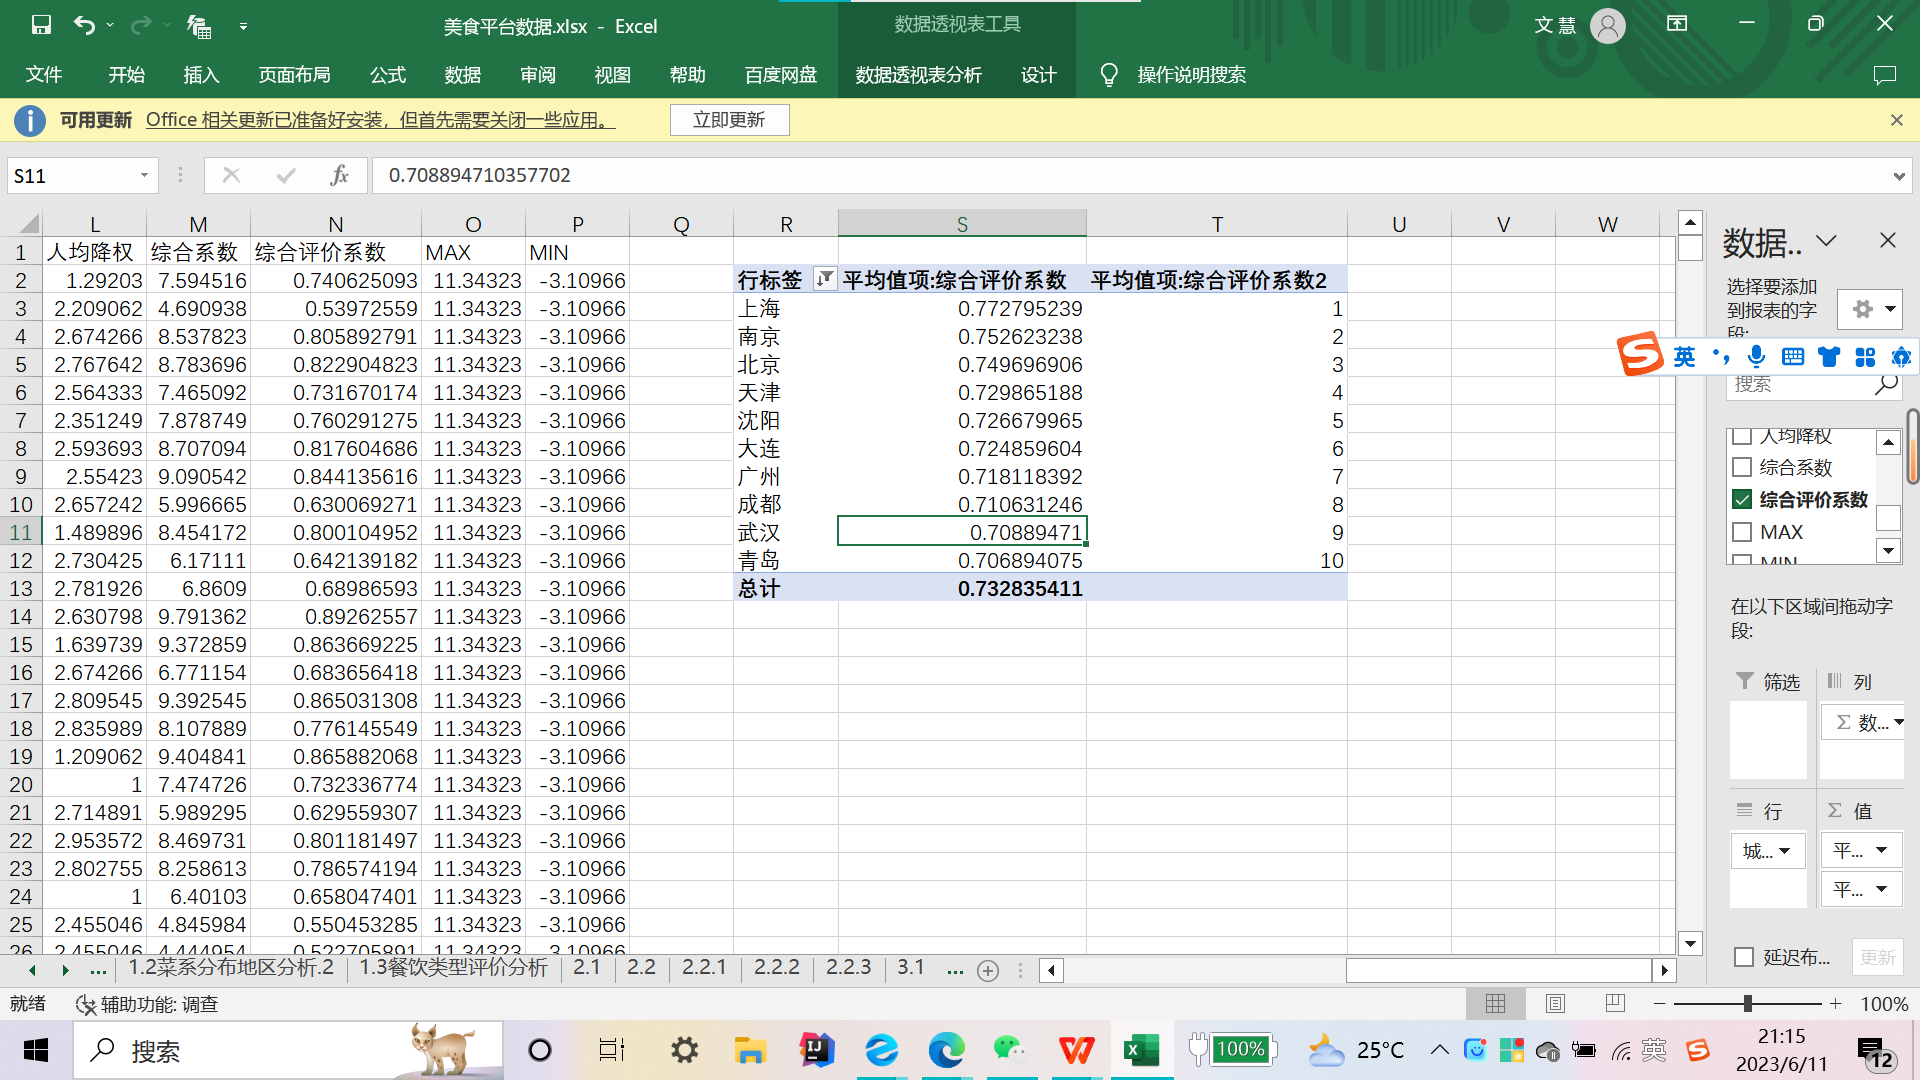The image size is (1920, 1080).
Task: Open the Excel icon in the taskbar
Action: [1140, 1050]
